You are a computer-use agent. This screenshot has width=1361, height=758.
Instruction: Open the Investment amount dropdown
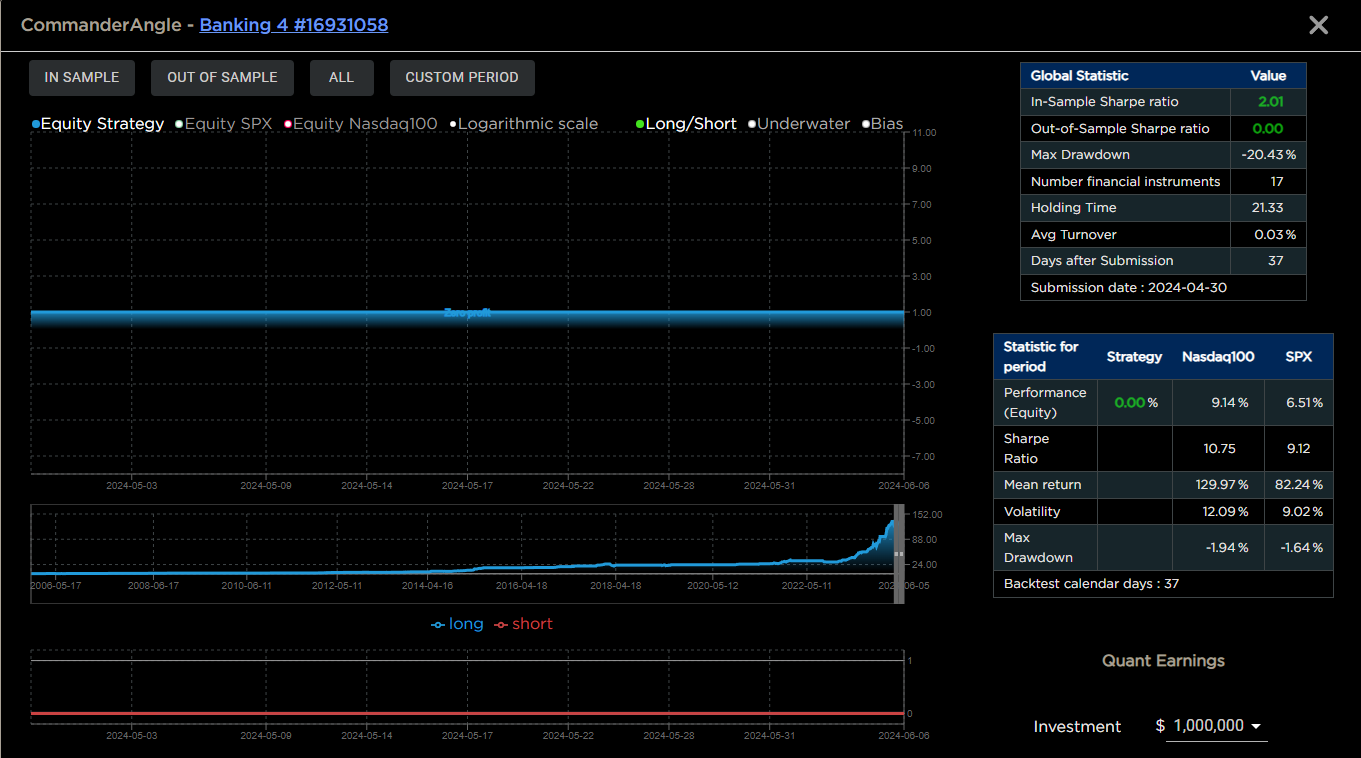tap(1216, 726)
